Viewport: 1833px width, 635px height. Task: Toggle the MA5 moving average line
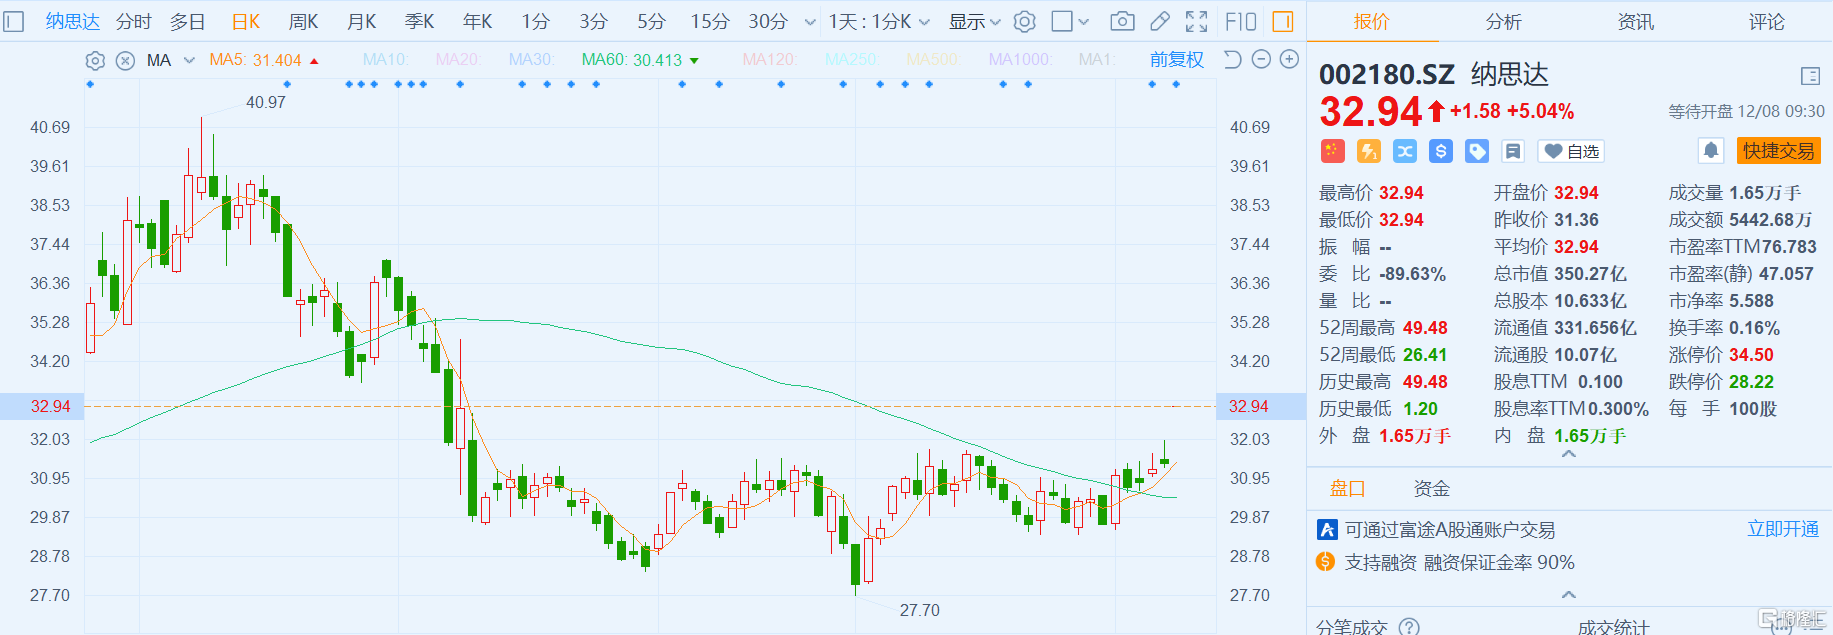(263, 60)
